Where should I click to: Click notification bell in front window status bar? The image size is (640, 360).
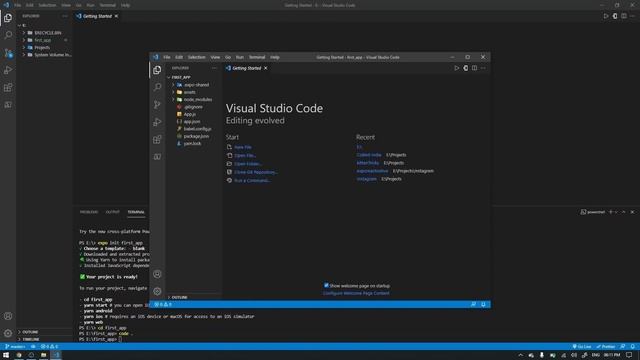tap(483, 304)
